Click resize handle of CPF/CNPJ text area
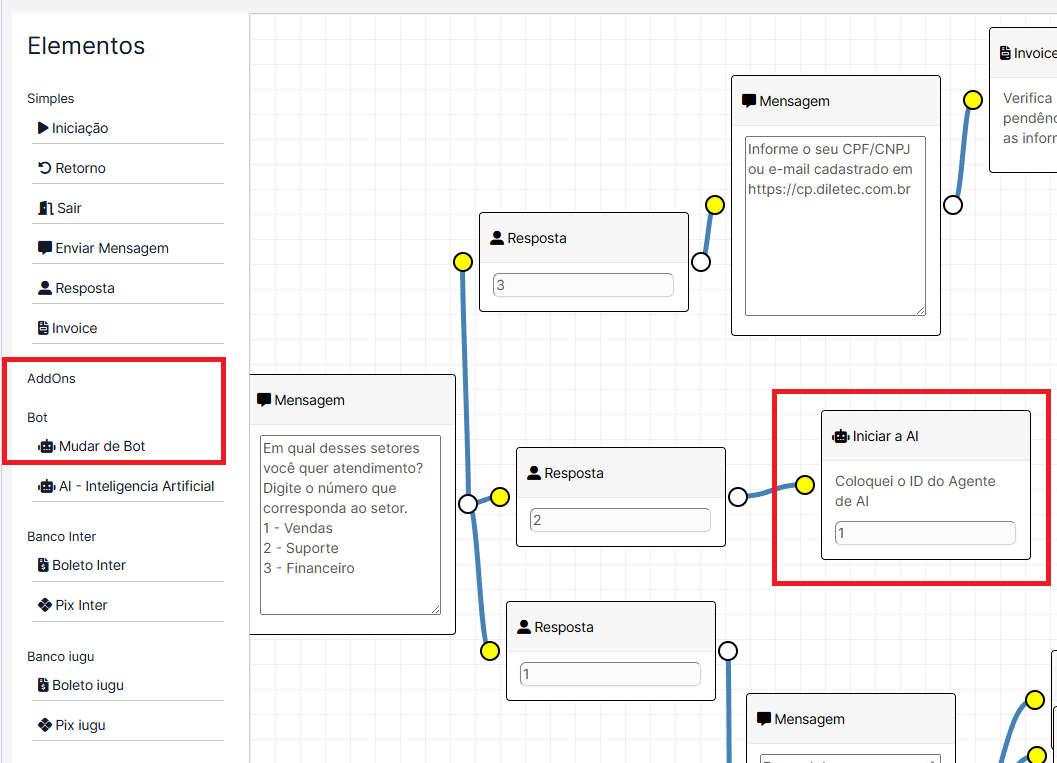Image resolution: width=1057 pixels, height=763 pixels. (920, 310)
